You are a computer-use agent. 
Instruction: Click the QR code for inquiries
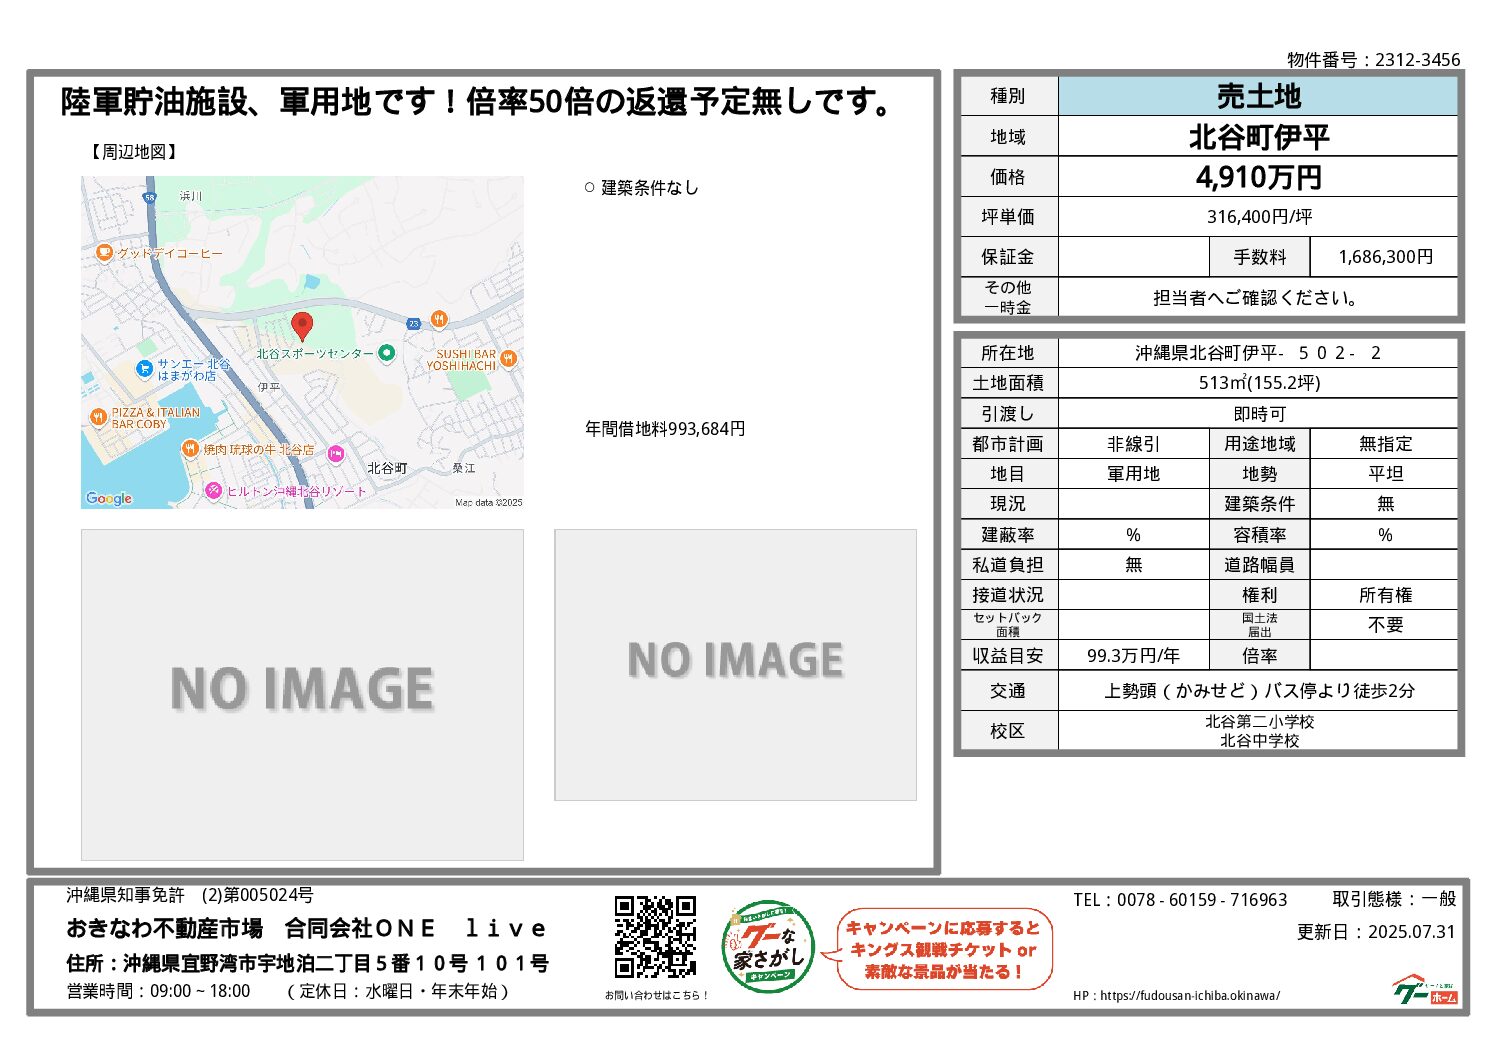point(655,937)
